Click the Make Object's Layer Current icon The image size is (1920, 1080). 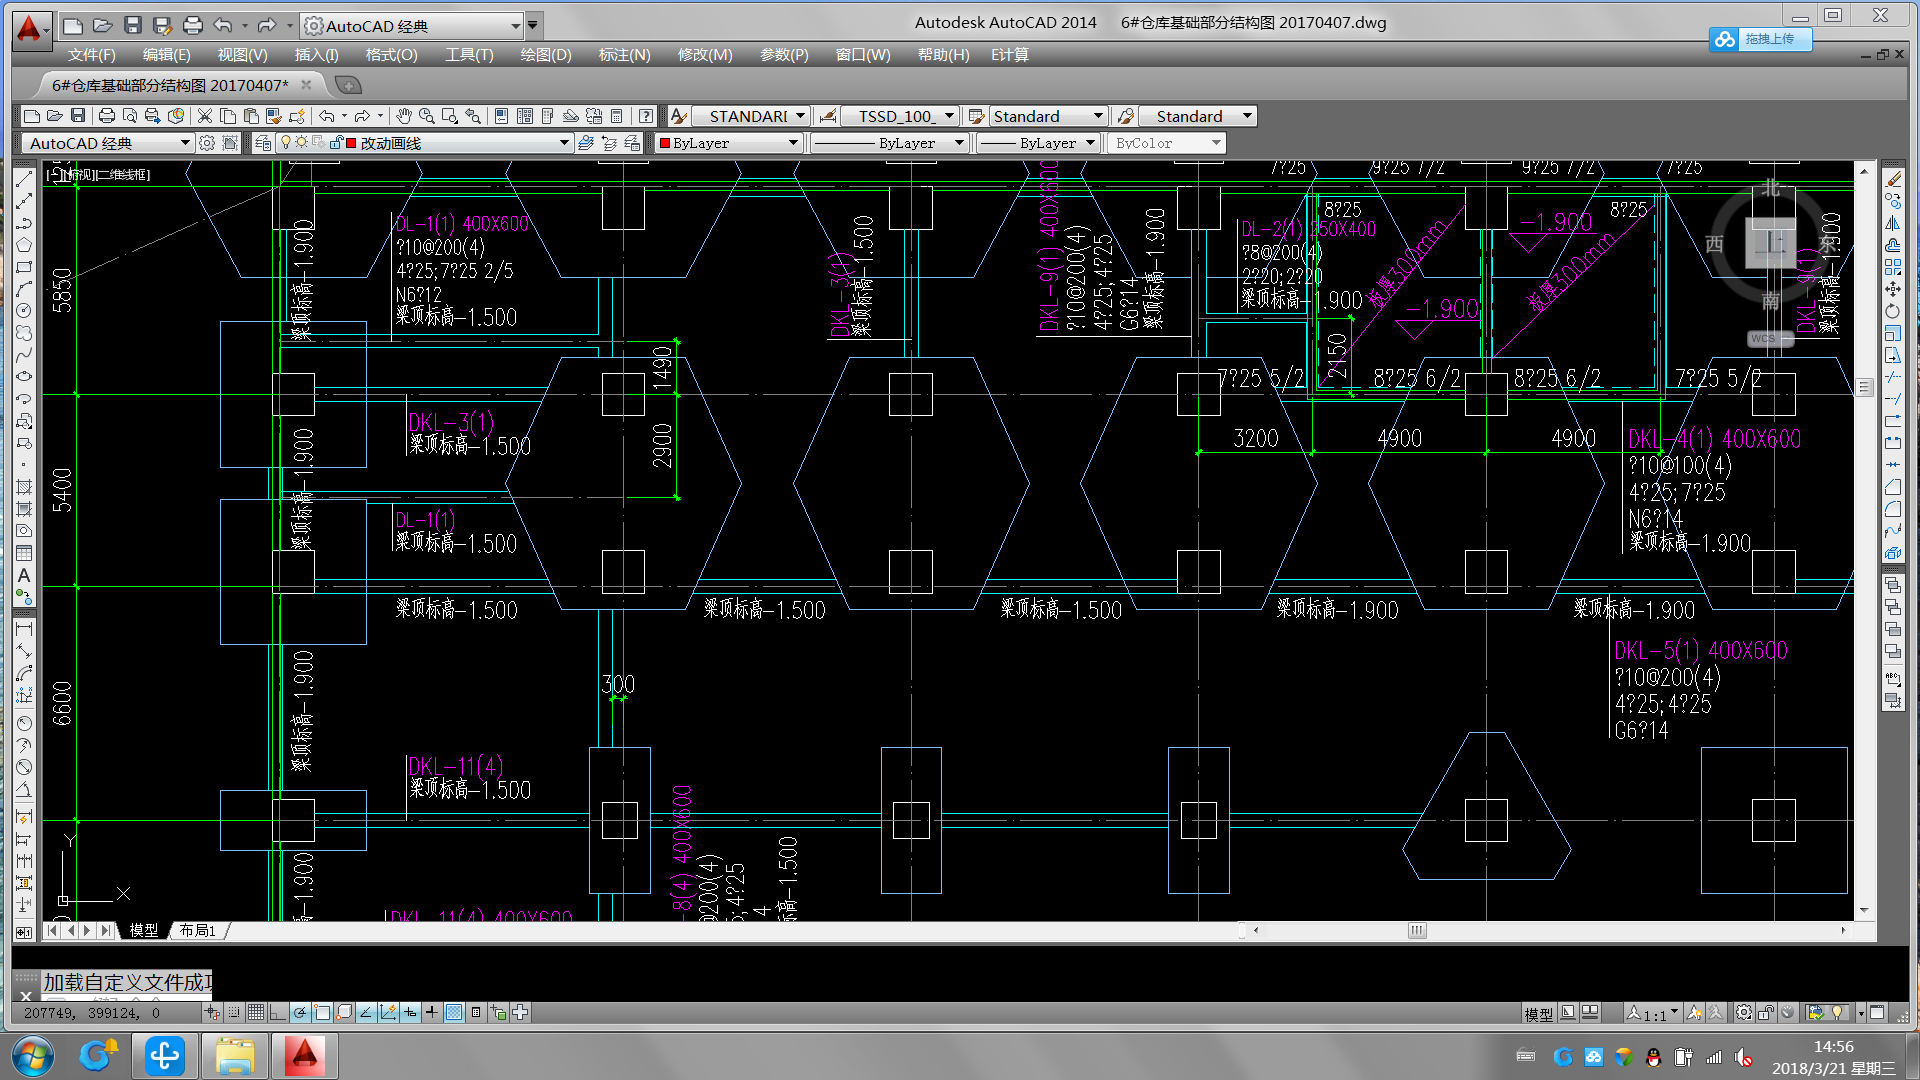(585, 143)
